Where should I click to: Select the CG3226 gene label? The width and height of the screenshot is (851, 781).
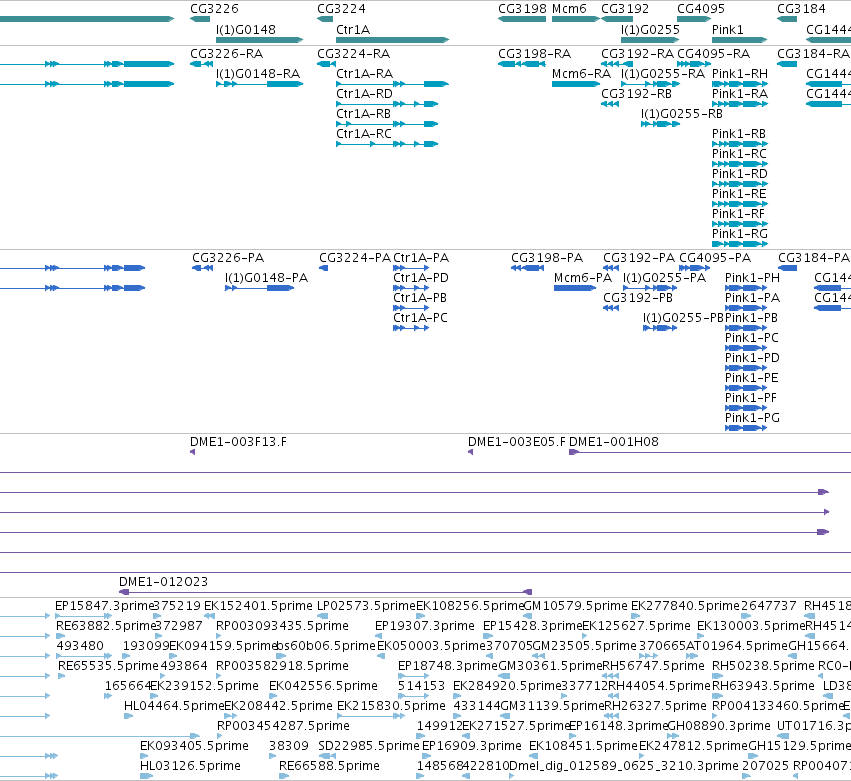click(214, 9)
